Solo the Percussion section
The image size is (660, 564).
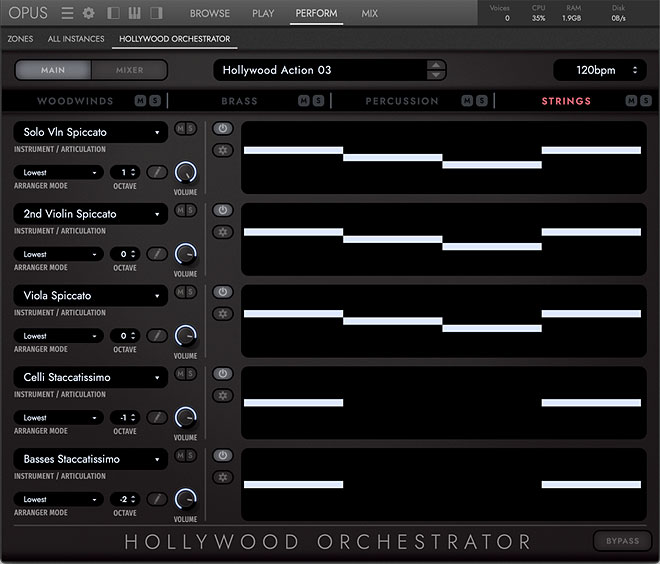click(482, 101)
